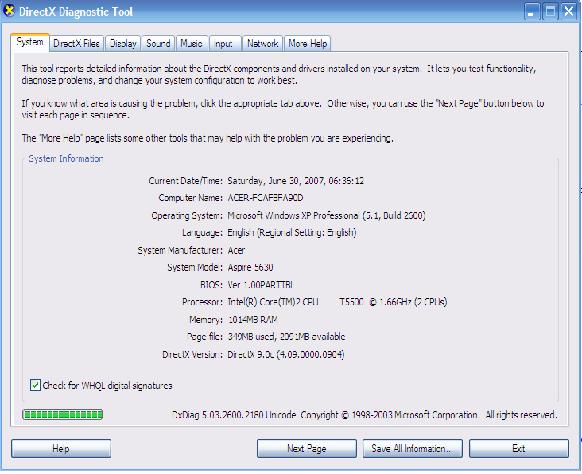The width and height of the screenshot is (582, 474).
Task: Click the Current Date/Time value
Action: click(x=295, y=181)
